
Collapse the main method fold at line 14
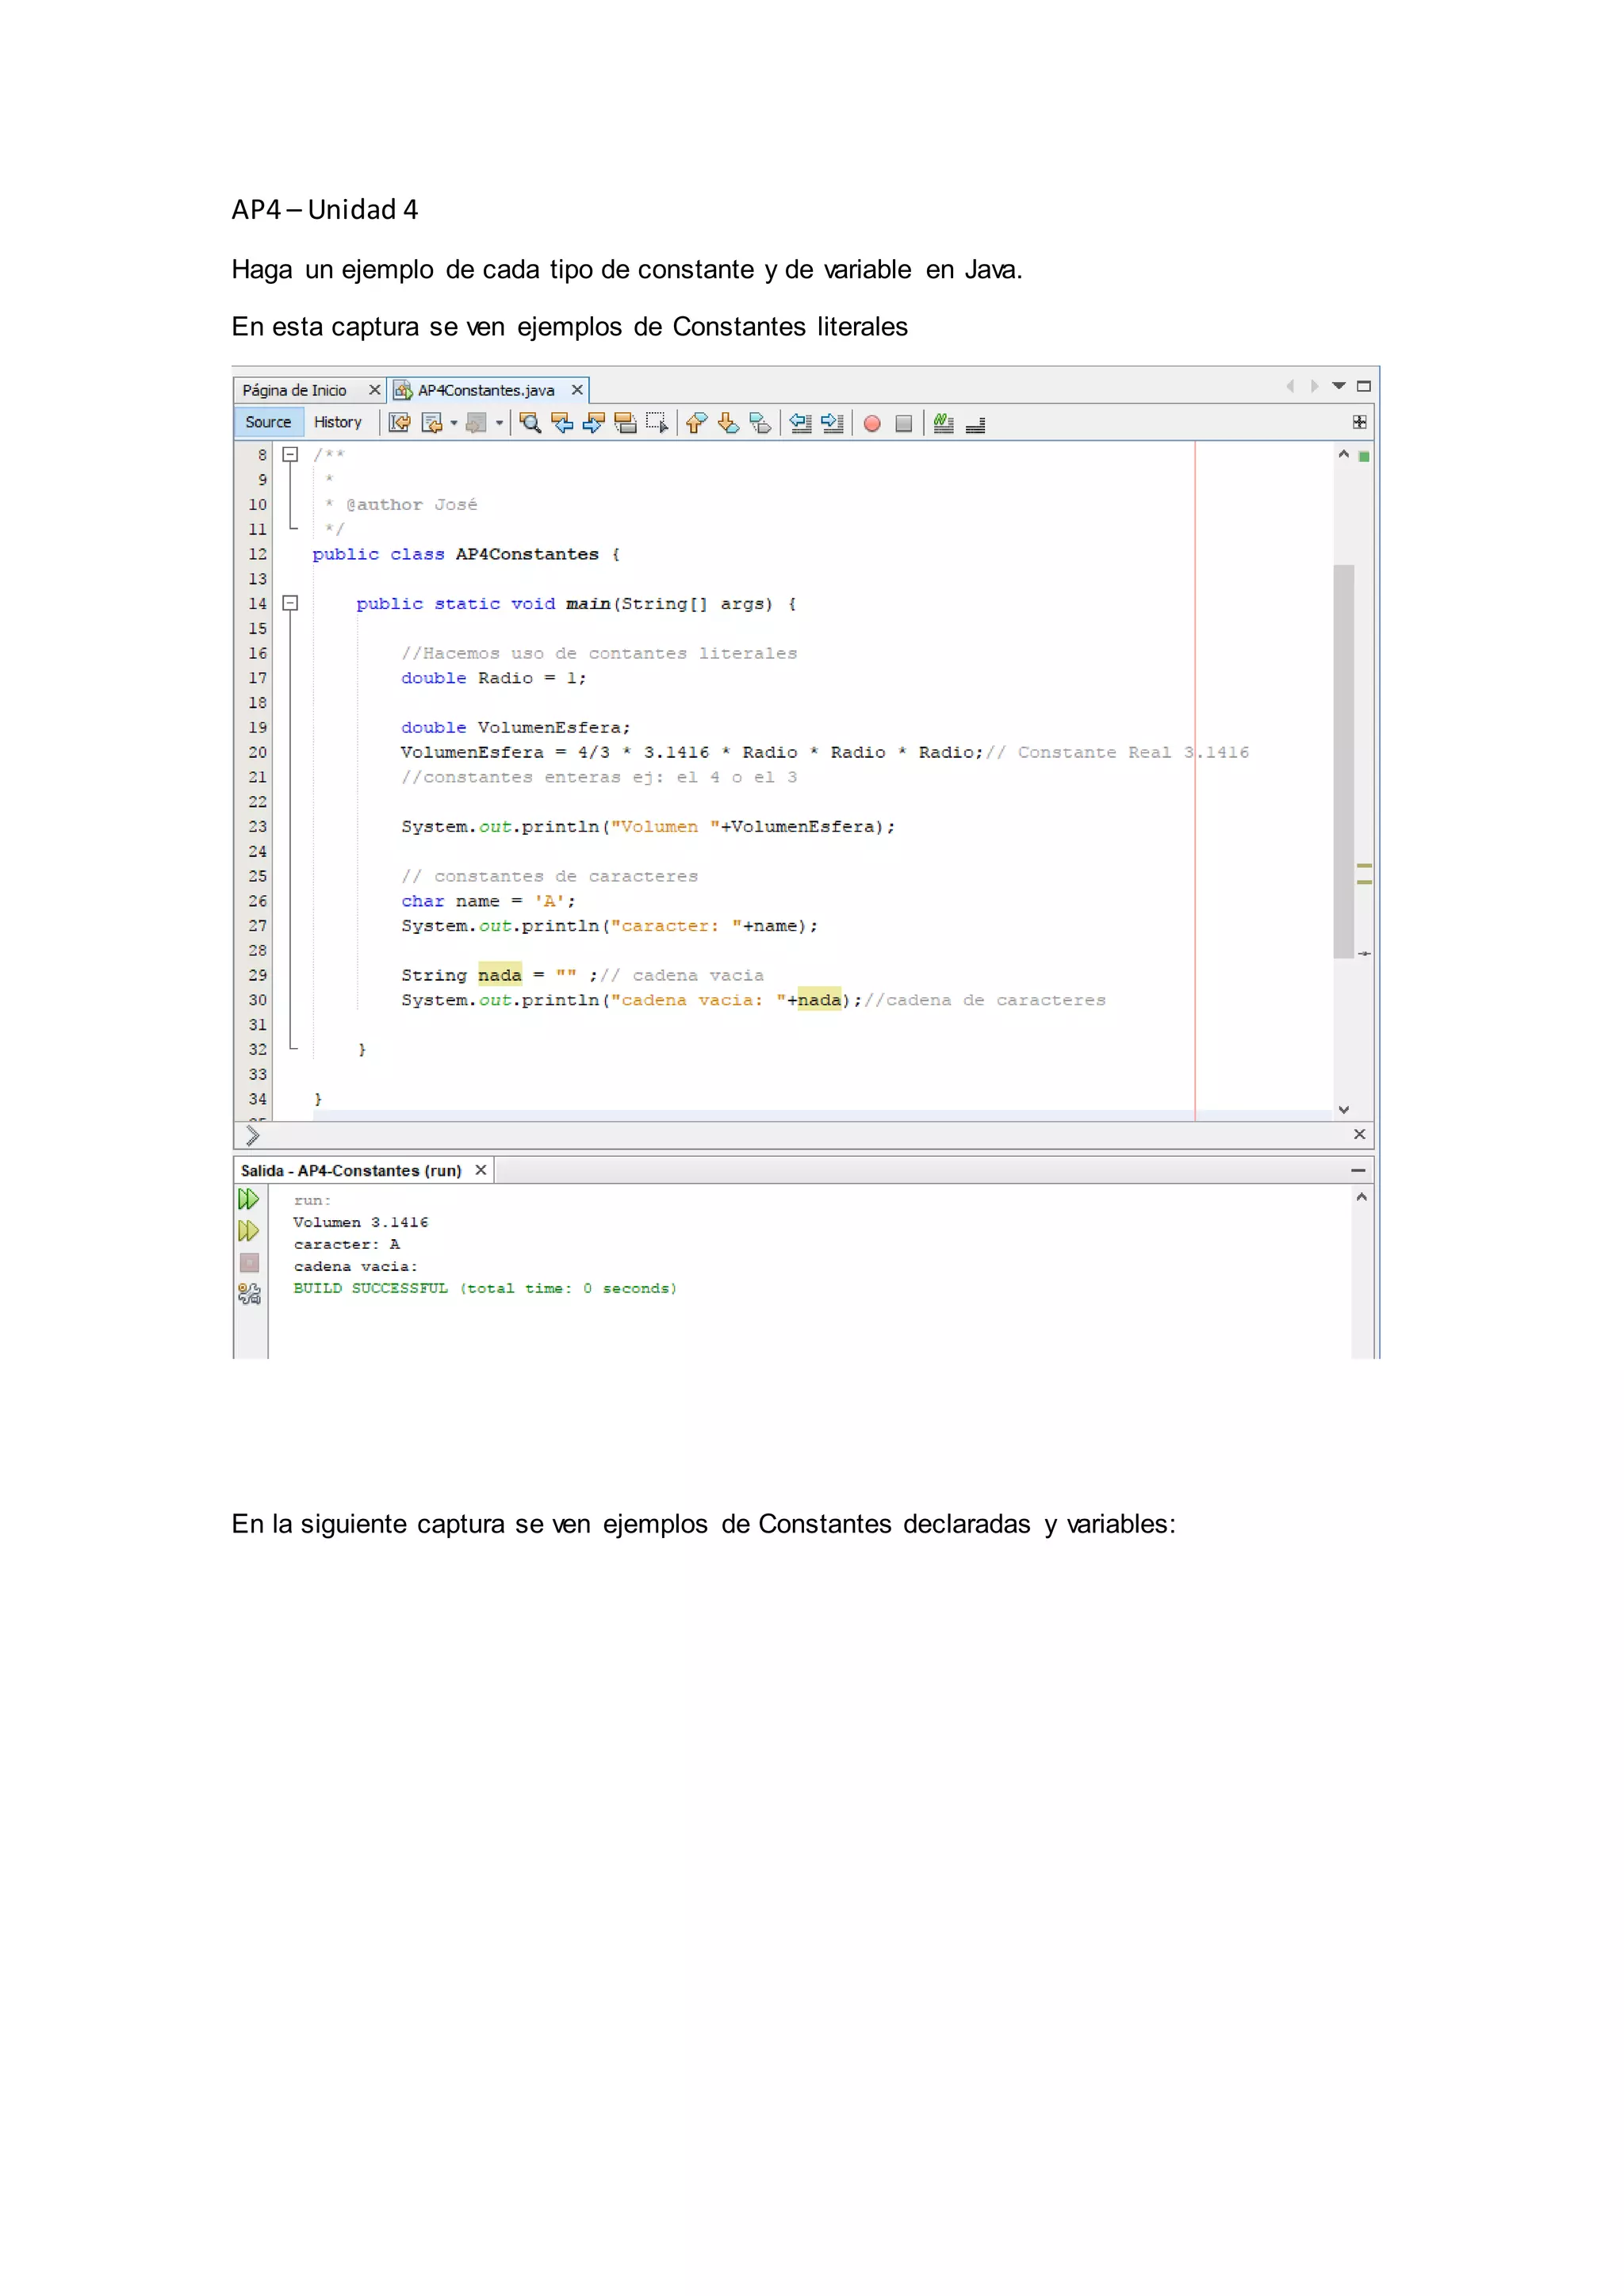pos(290,603)
